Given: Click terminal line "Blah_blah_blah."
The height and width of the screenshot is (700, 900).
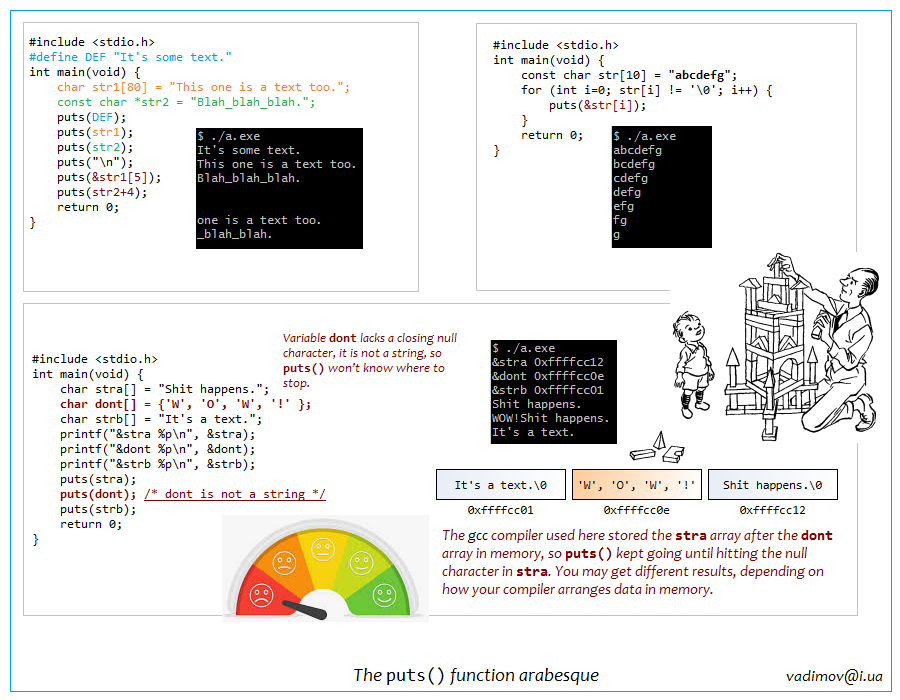Looking at the screenshot, I should [x=249, y=178].
